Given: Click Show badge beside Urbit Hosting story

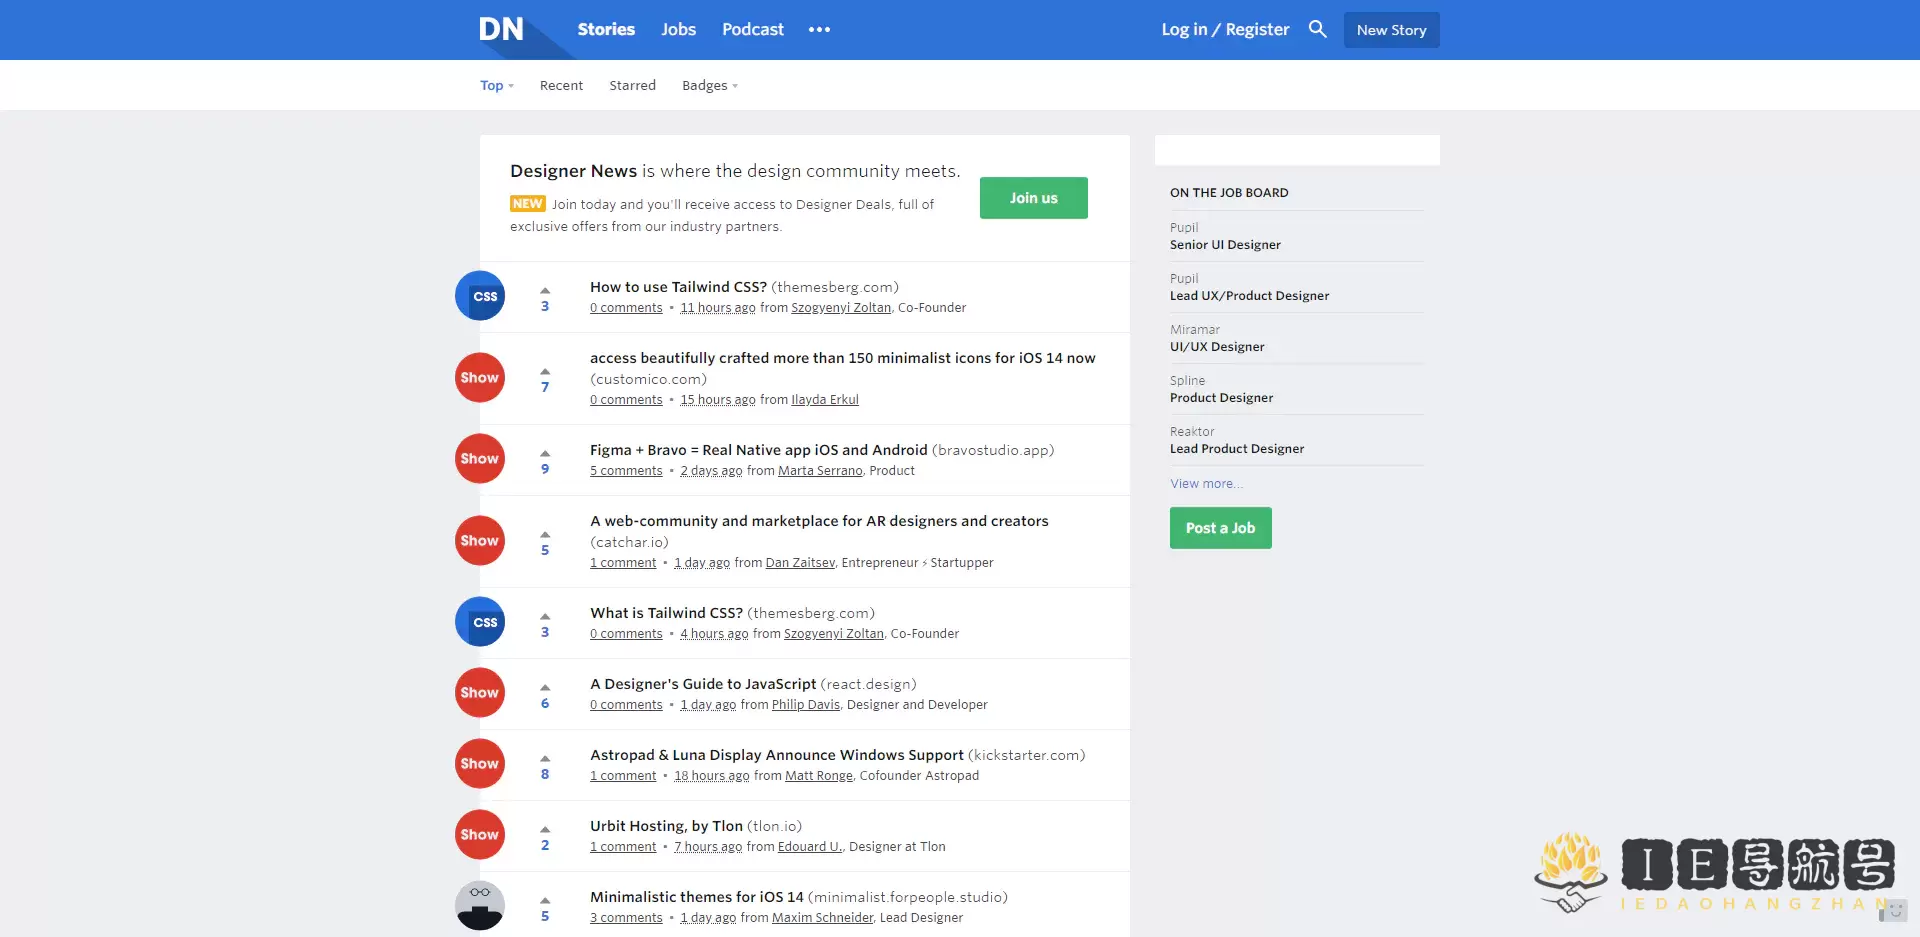Looking at the screenshot, I should pyautogui.click(x=480, y=835).
